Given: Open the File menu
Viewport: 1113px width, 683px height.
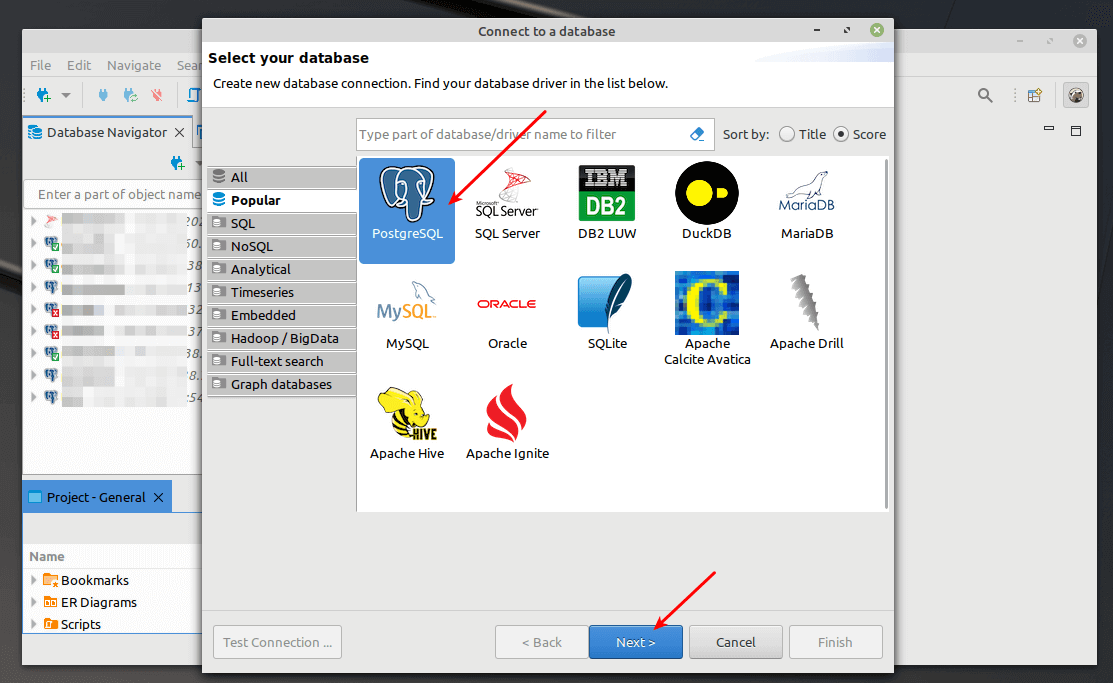Looking at the screenshot, I should (39, 64).
